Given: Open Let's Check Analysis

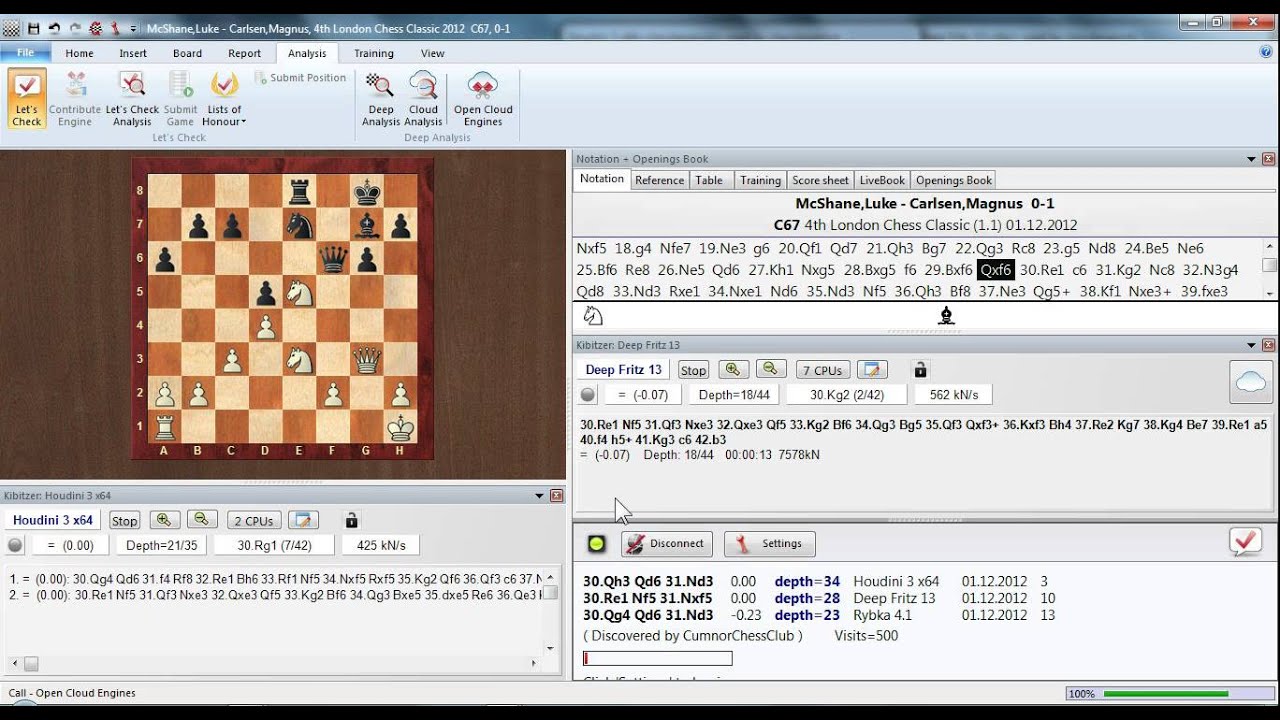Looking at the screenshot, I should [x=132, y=99].
